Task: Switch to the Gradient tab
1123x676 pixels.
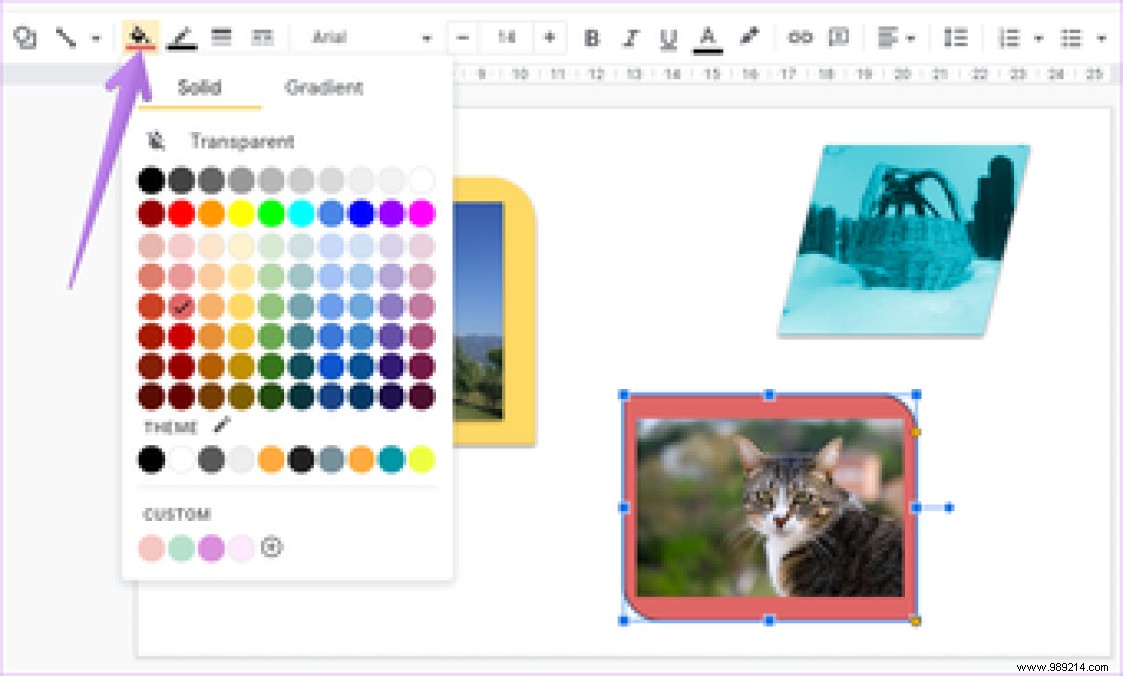Action: point(323,87)
